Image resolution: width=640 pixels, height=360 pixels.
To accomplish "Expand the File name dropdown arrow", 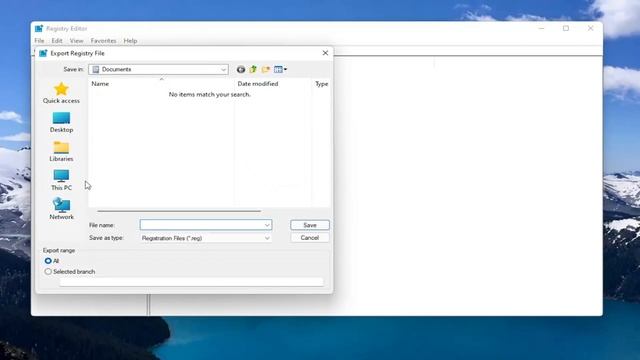I will click(x=267, y=225).
